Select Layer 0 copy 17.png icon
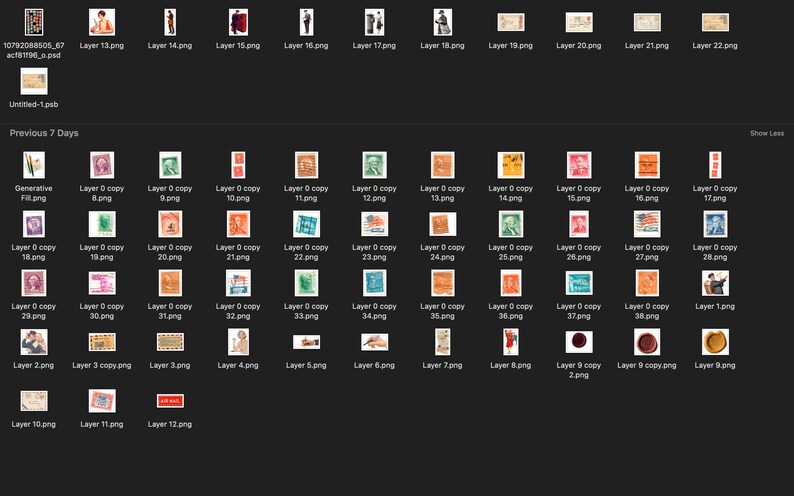This screenshot has height=496, width=794. click(715, 165)
